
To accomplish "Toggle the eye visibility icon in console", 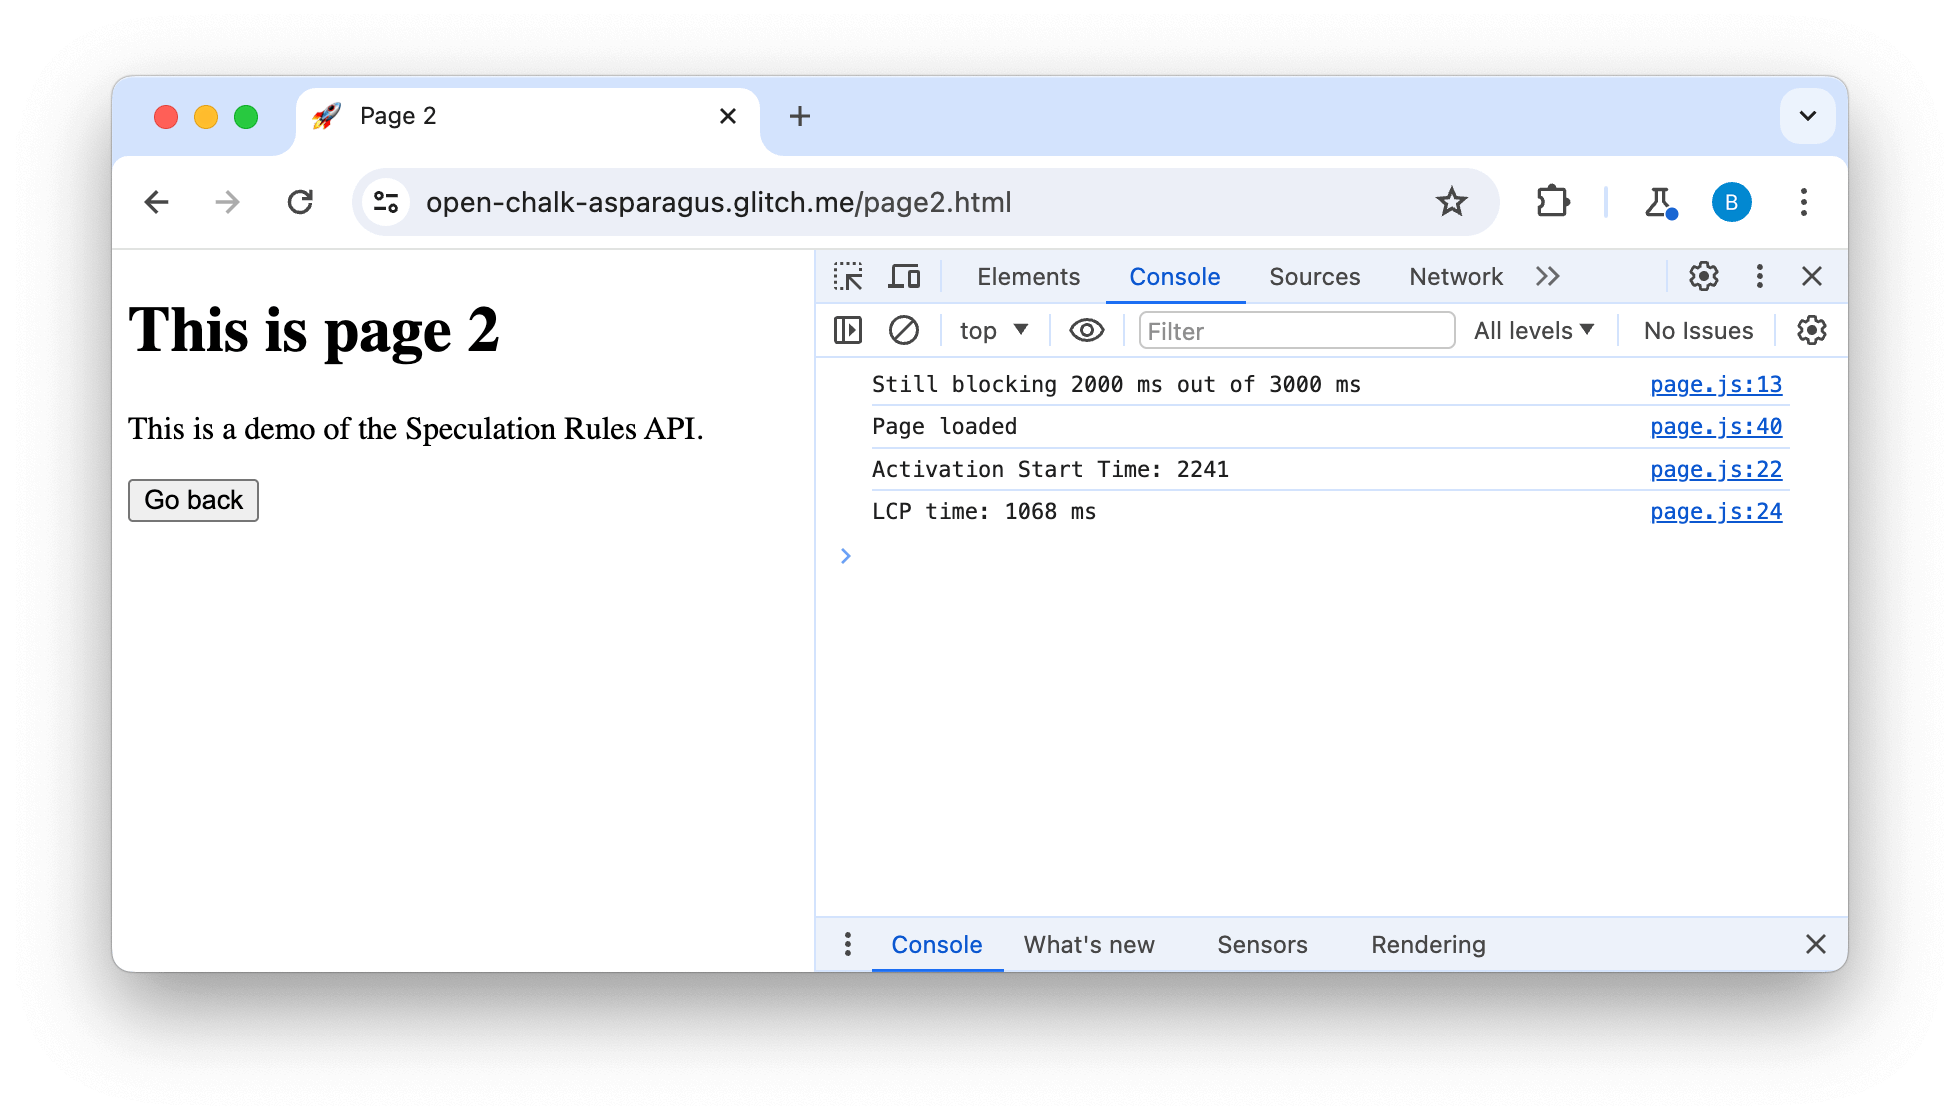I will tap(1085, 331).
